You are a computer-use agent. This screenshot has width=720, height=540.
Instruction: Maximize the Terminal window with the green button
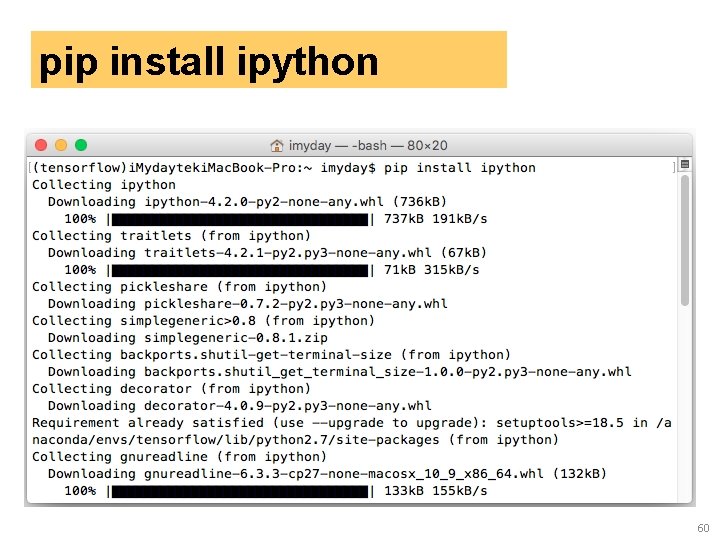tap(81, 146)
